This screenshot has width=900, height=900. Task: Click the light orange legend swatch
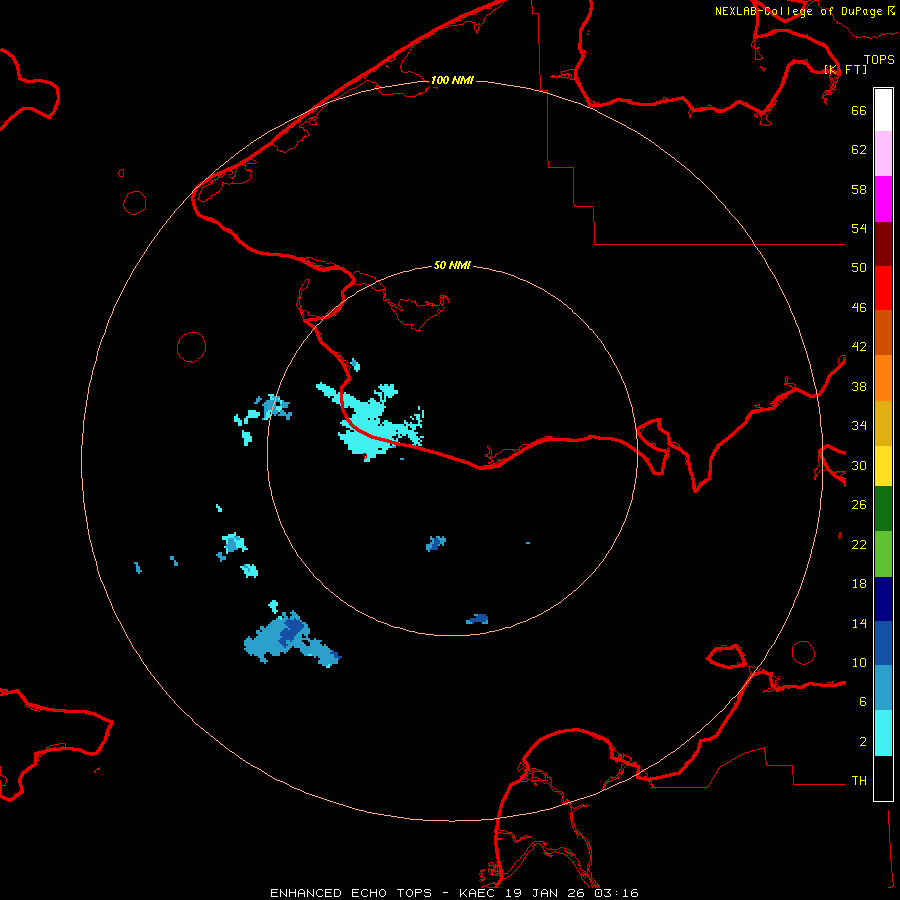pyautogui.click(x=883, y=378)
